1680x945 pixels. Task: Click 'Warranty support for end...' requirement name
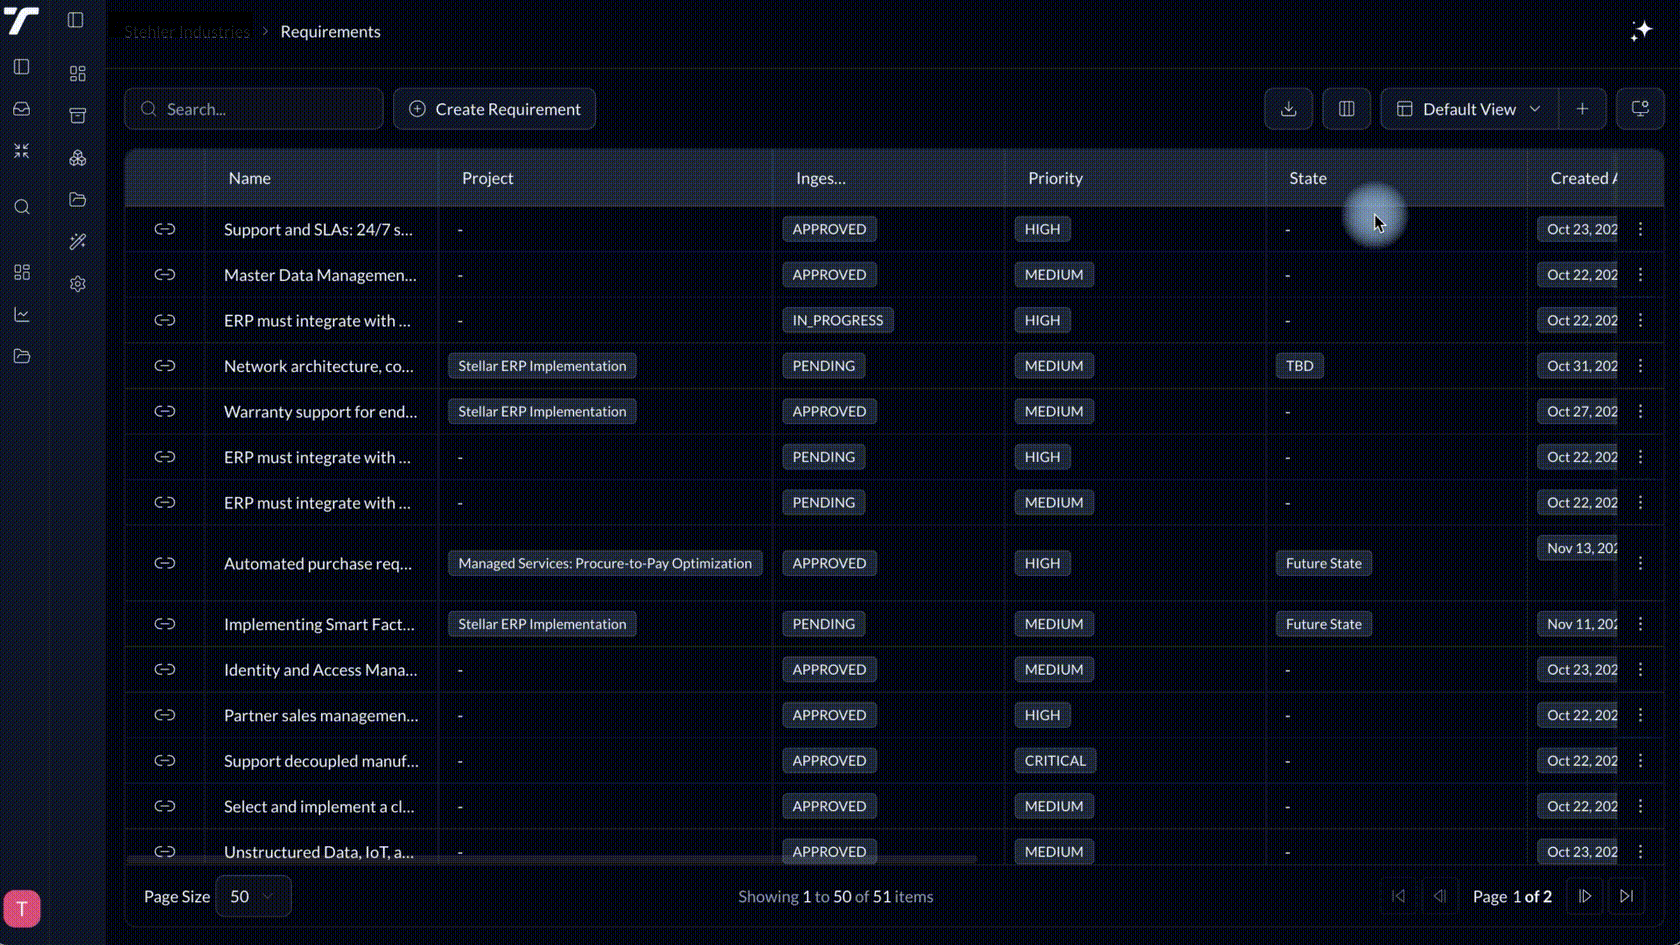click(320, 411)
